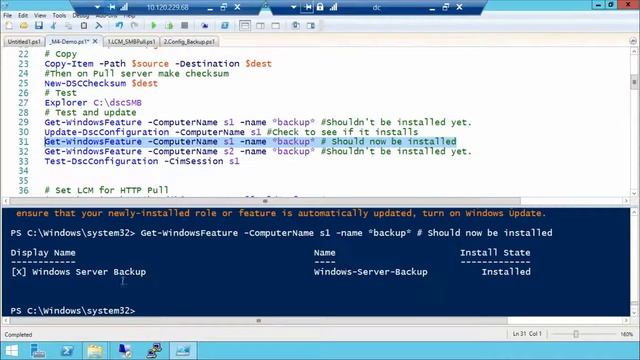The height and width of the screenshot is (360, 640).
Task: Run the script with the green play icon
Action: click(x=154, y=26)
